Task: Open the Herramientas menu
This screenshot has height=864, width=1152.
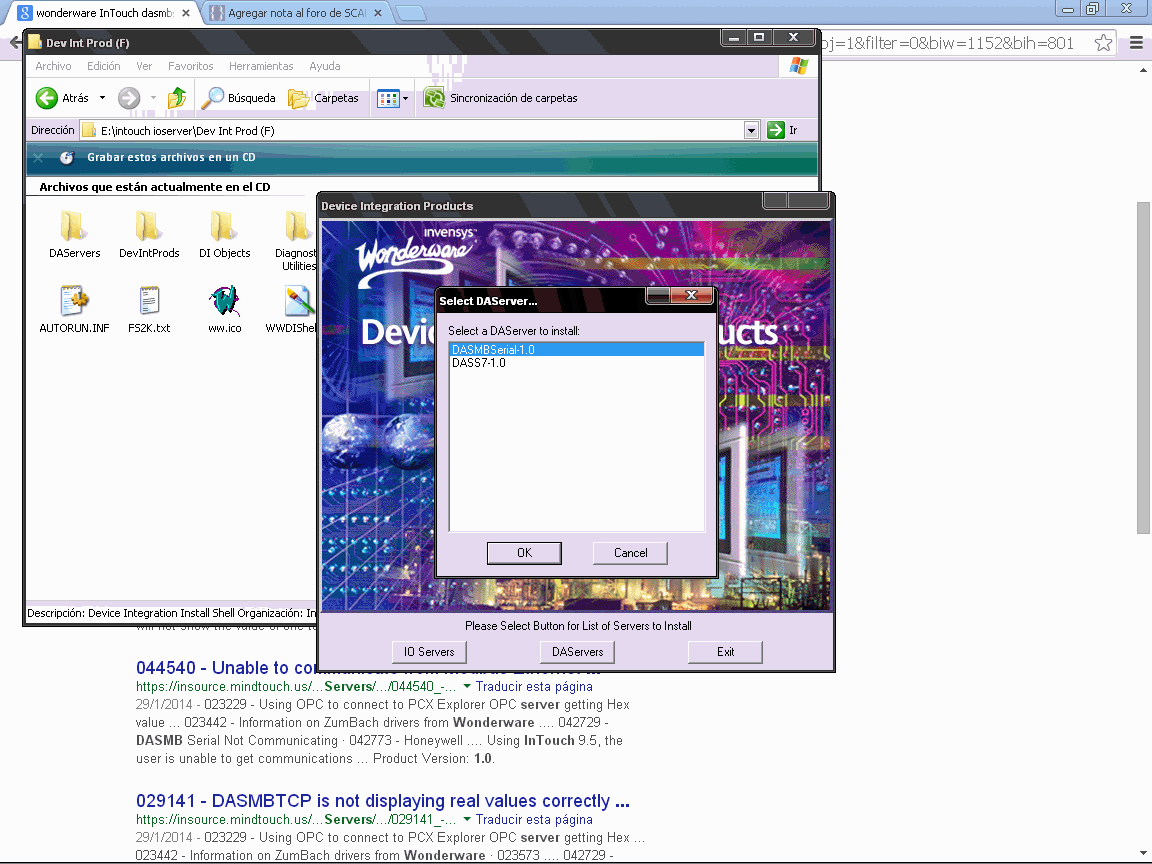Action: pyautogui.click(x=261, y=66)
